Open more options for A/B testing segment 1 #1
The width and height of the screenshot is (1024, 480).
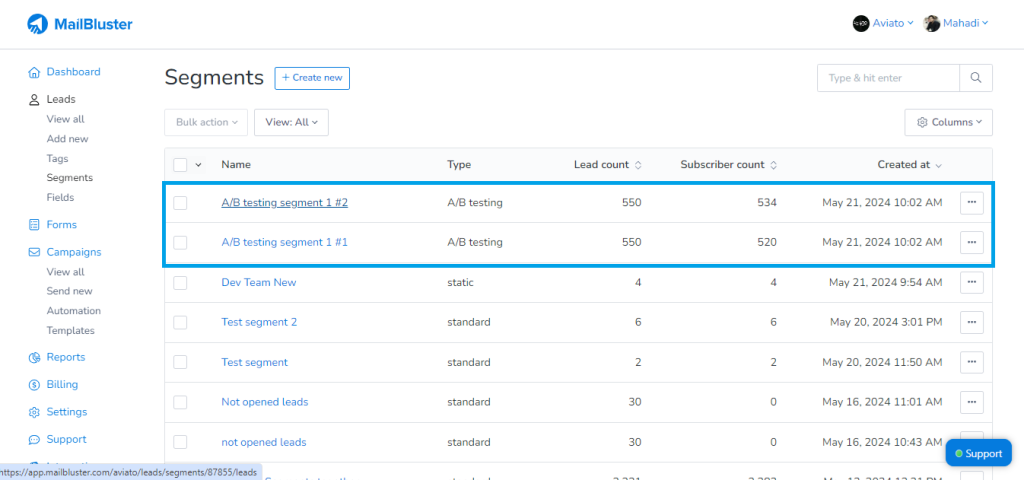point(972,242)
